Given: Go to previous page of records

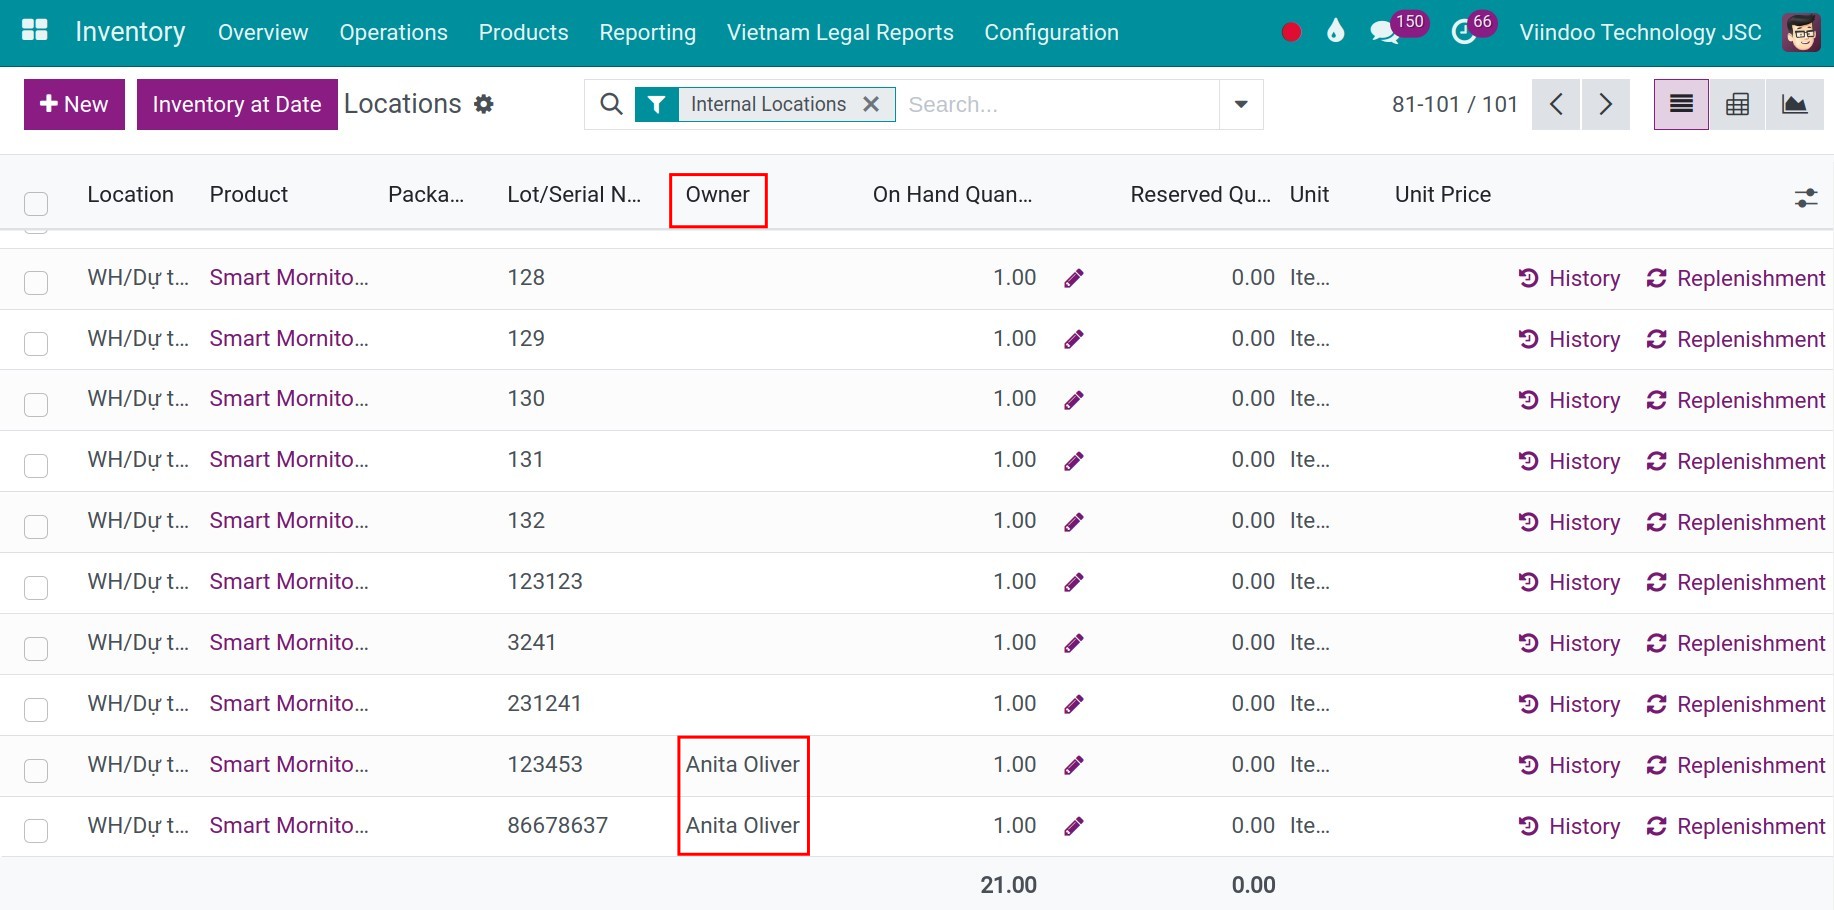Looking at the screenshot, I should click(x=1556, y=104).
